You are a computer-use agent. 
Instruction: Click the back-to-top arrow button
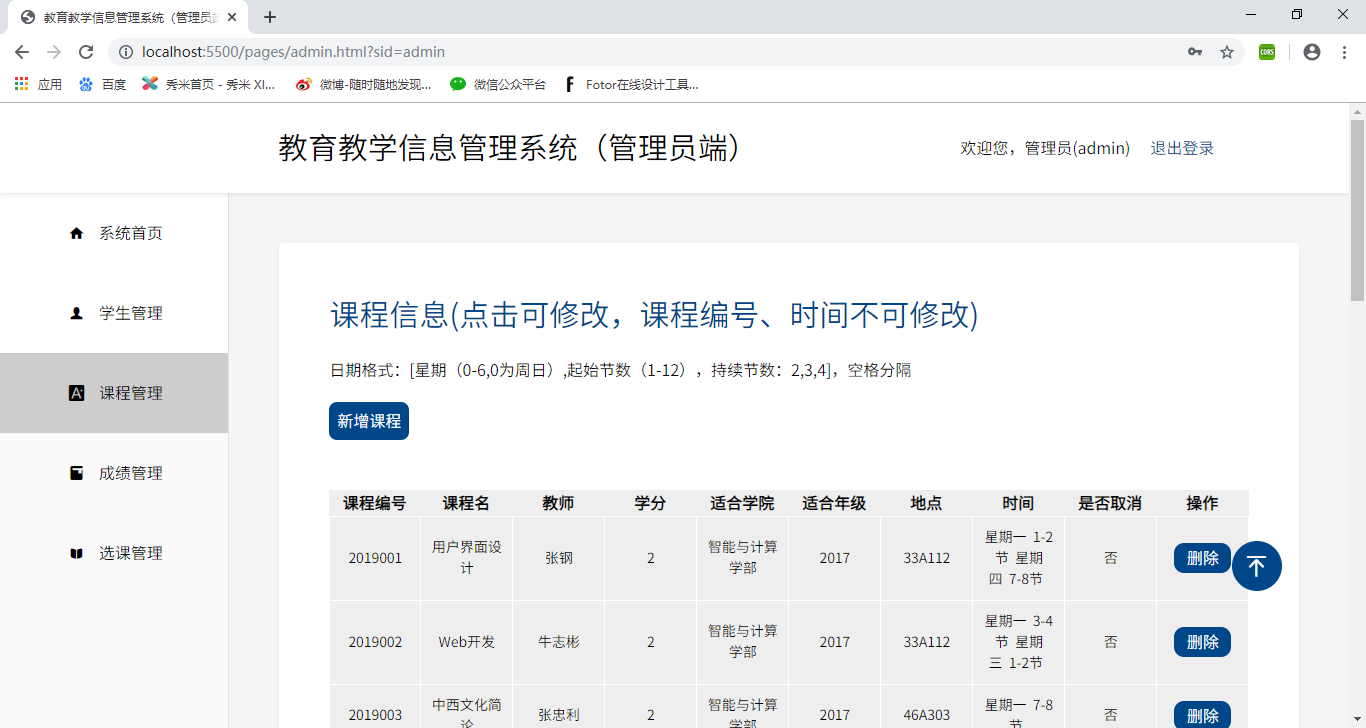click(1257, 566)
